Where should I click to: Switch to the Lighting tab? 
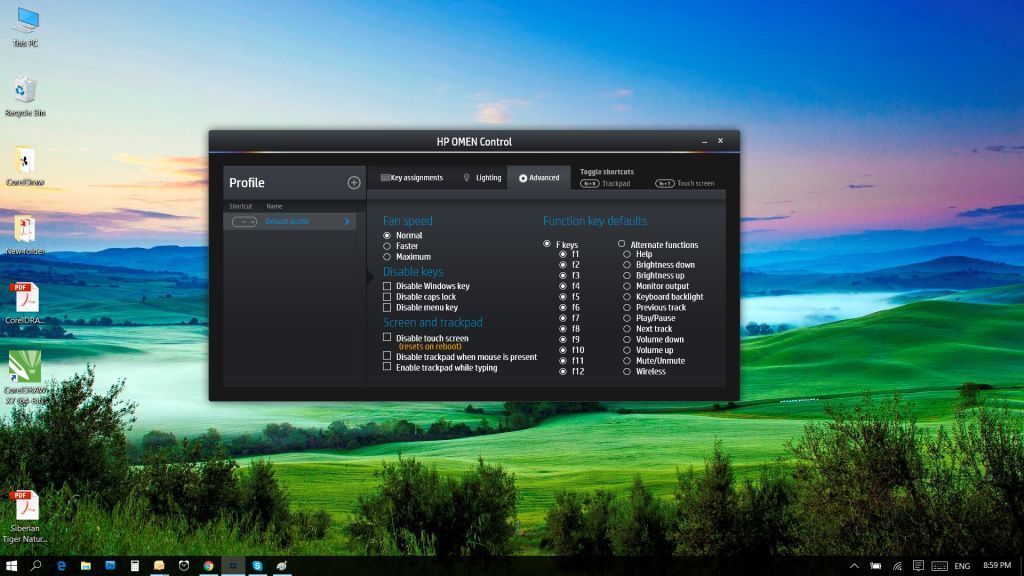click(x=482, y=178)
